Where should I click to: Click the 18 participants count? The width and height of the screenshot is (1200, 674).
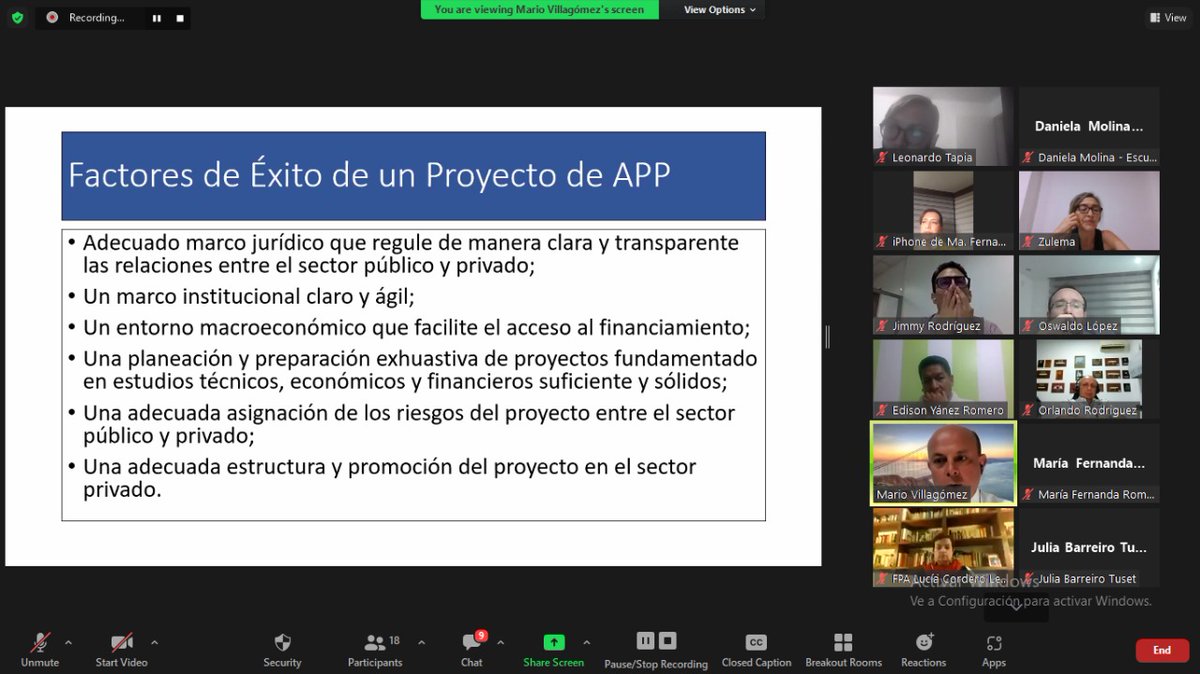[x=394, y=640]
